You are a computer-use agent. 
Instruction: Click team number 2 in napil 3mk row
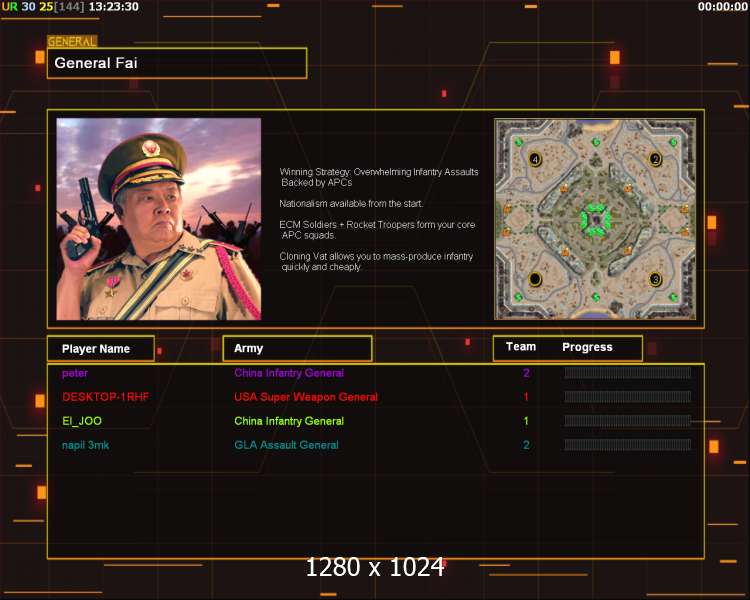pyautogui.click(x=526, y=445)
